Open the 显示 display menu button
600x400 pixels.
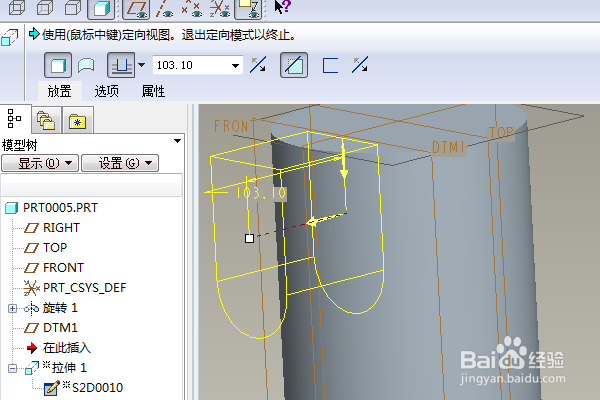[40, 163]
